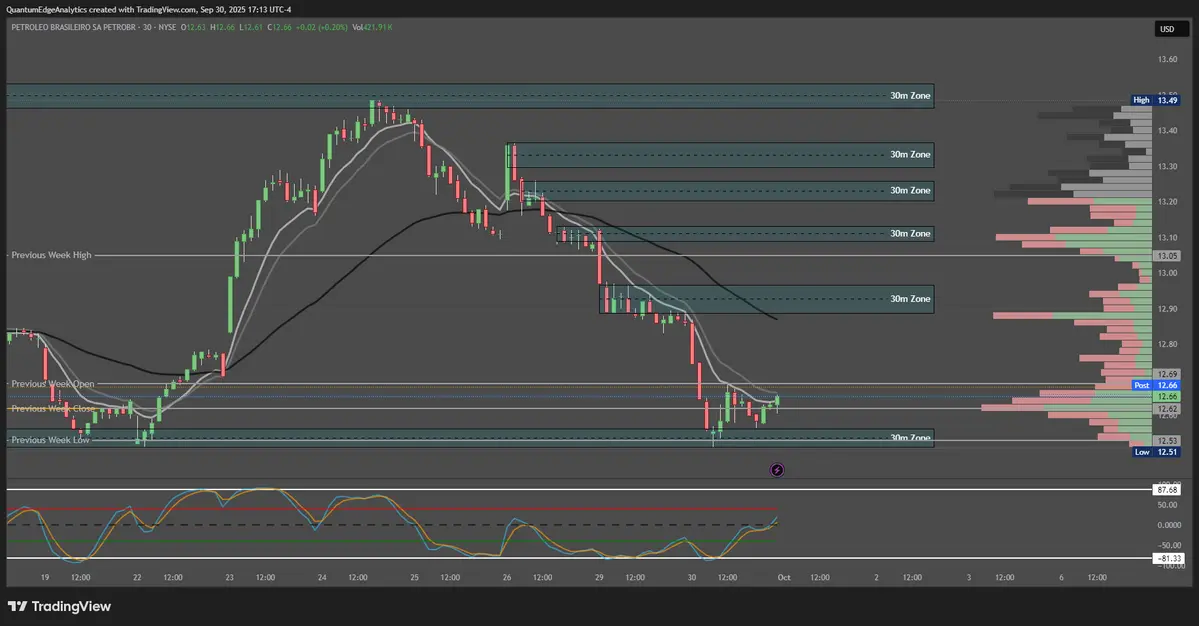Select the Previous Week Close line label

pos(53,409)
